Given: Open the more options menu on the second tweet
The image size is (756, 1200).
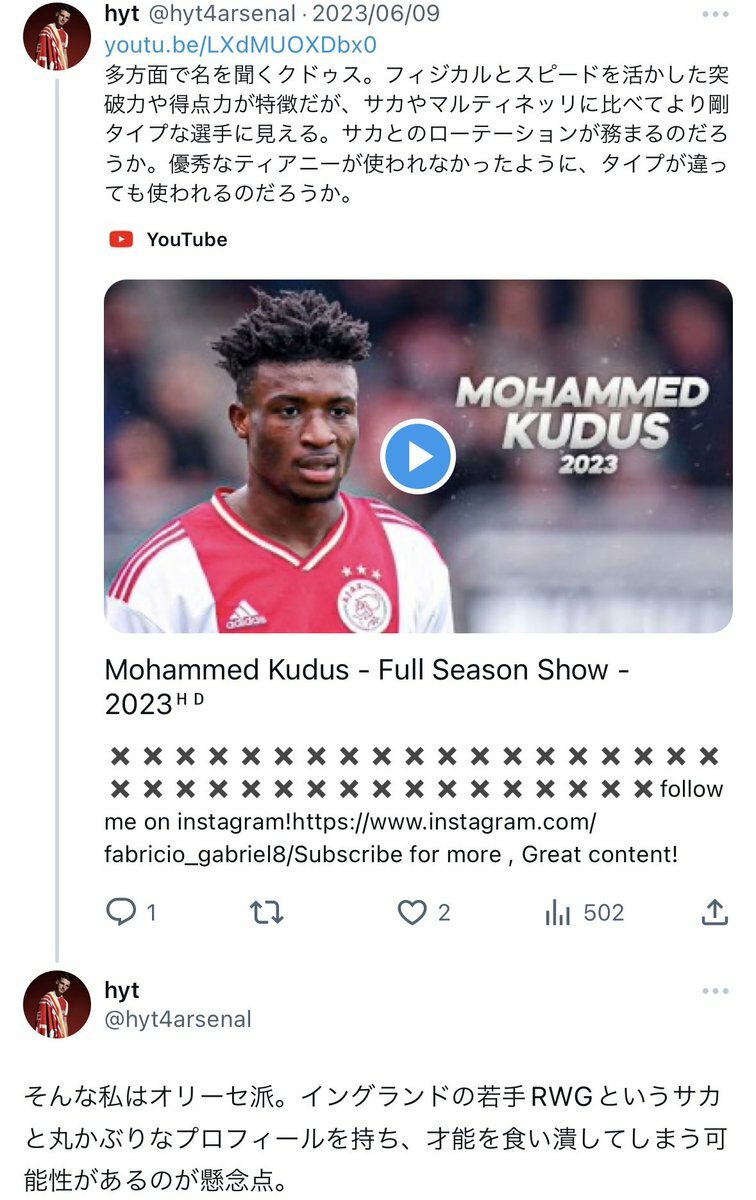Looking at the screenshot, I should pos(715,991).
